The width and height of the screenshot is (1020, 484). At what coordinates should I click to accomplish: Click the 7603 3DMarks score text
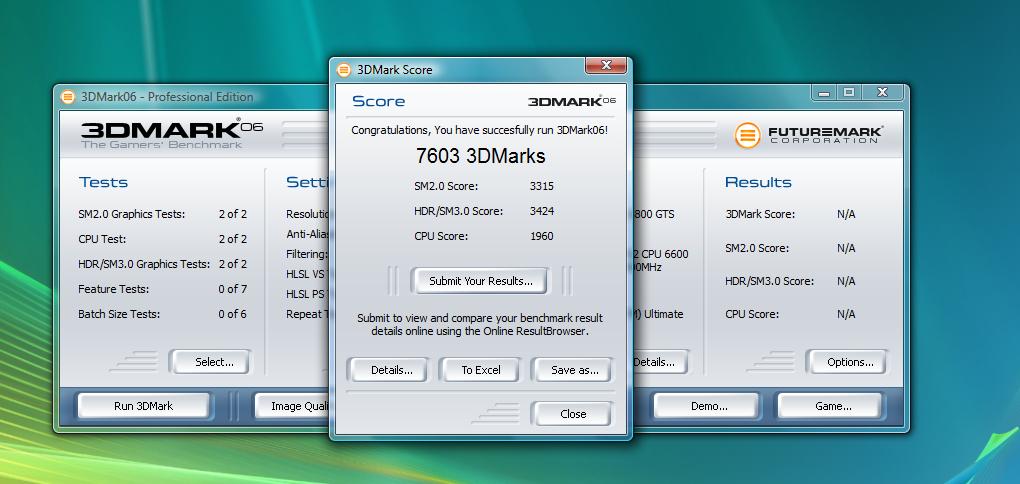(x=480, y=156)
